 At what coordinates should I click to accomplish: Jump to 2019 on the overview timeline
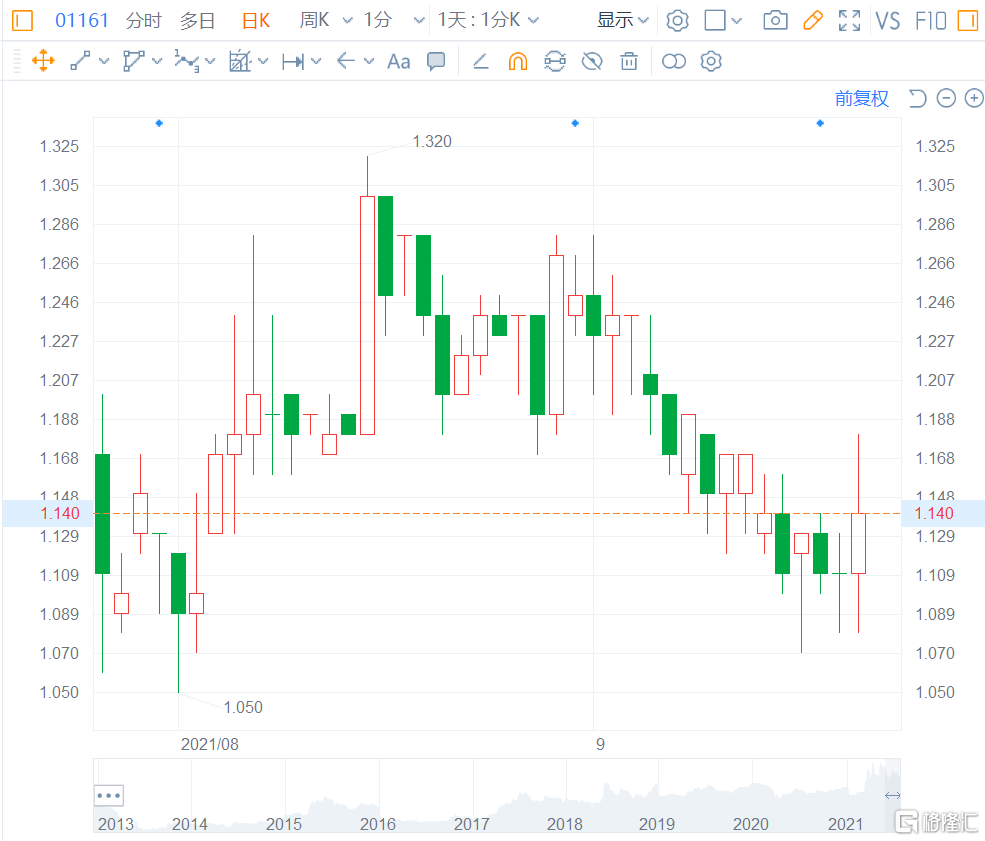point(656,824)
